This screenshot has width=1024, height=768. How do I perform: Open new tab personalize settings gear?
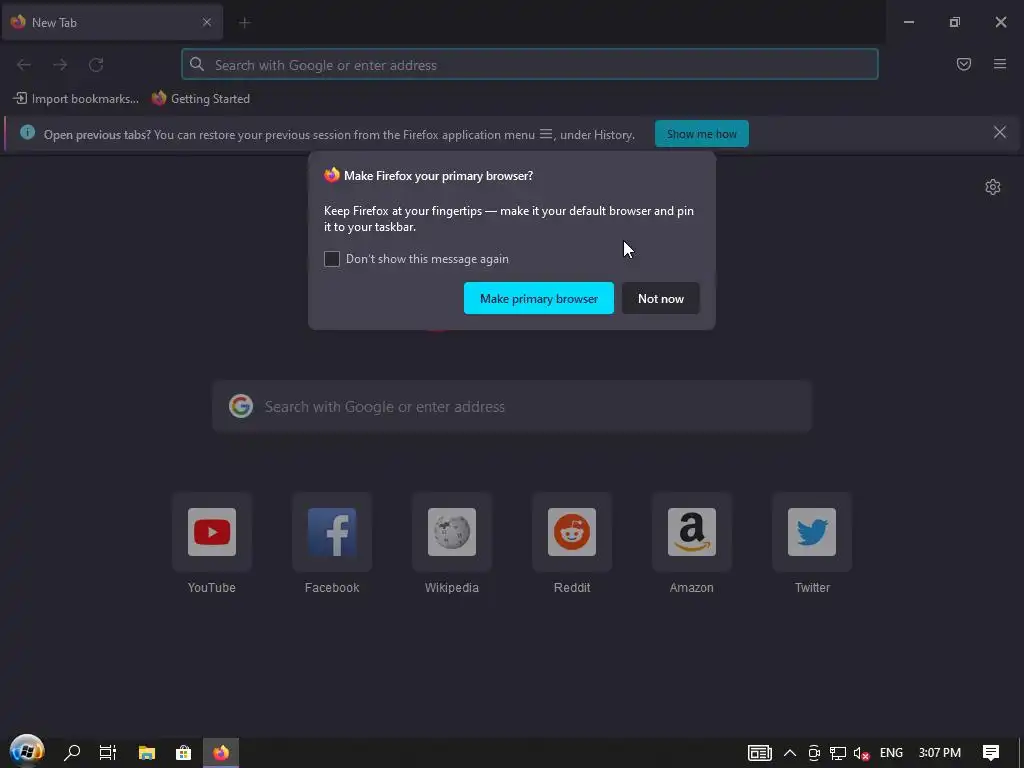click(x=993, y=187)
